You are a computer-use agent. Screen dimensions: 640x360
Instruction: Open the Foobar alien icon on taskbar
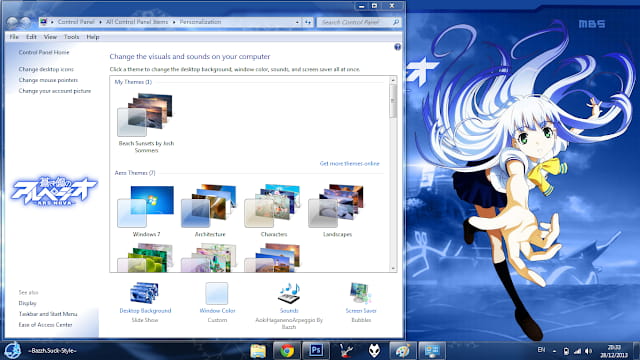[x=374, y=351]
